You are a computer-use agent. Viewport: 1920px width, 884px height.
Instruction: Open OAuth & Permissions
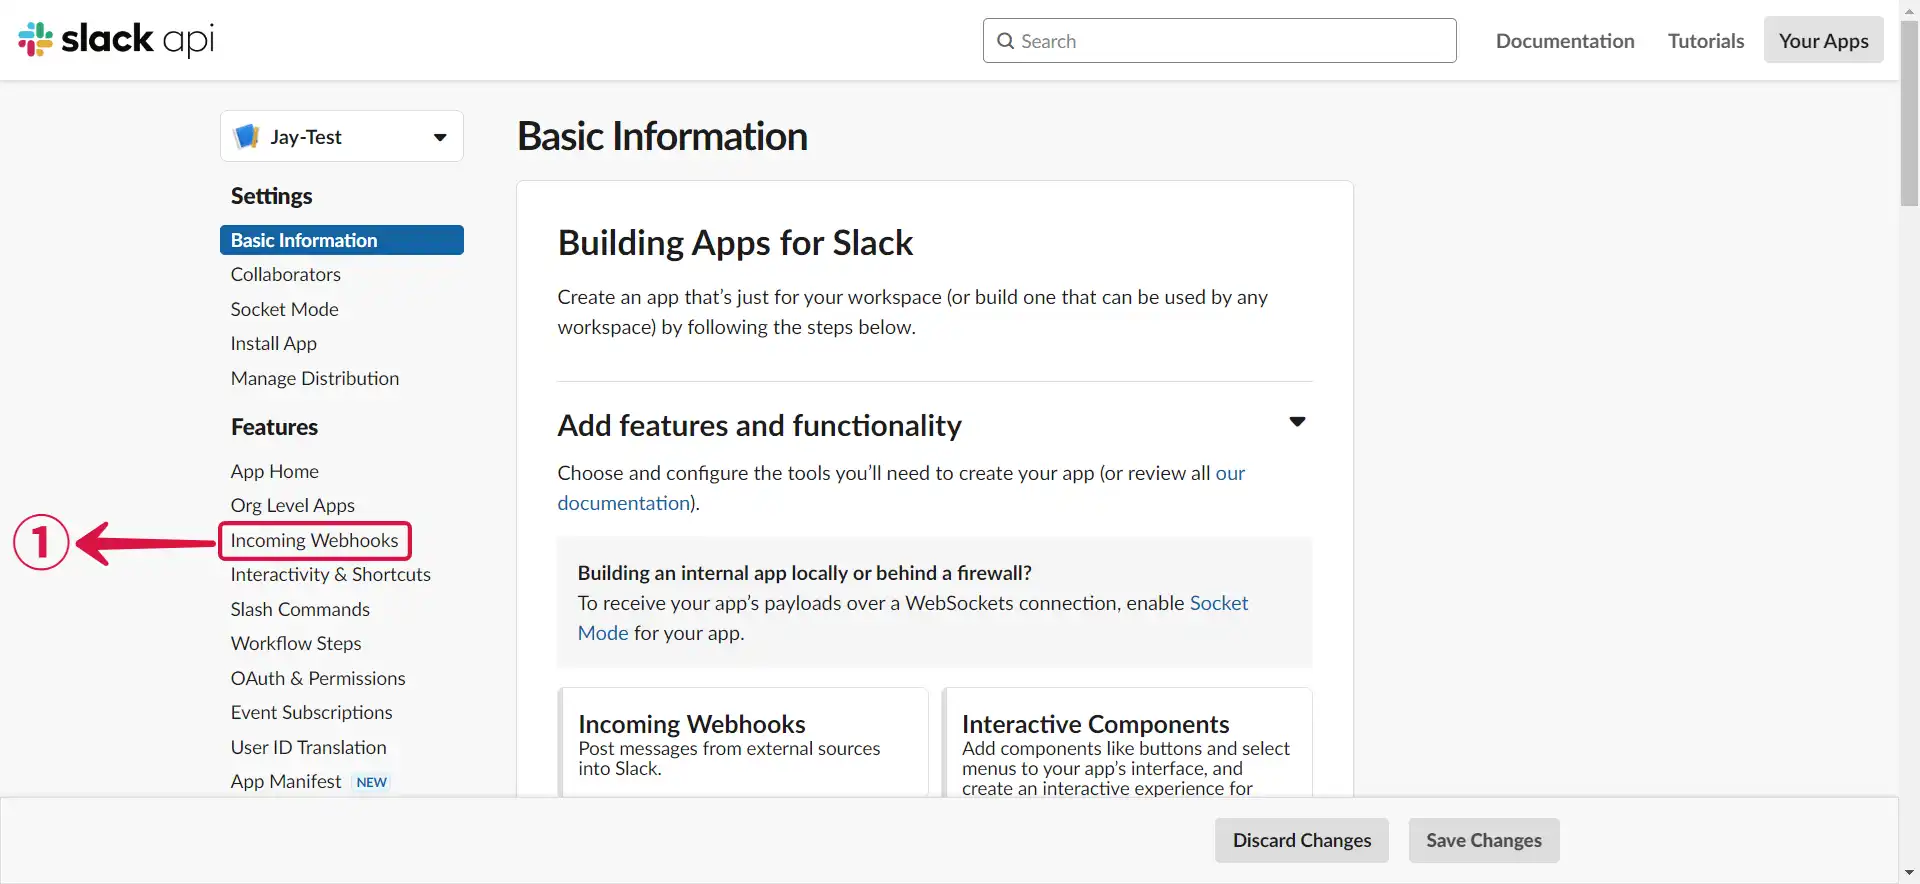(x=318, y=678)
